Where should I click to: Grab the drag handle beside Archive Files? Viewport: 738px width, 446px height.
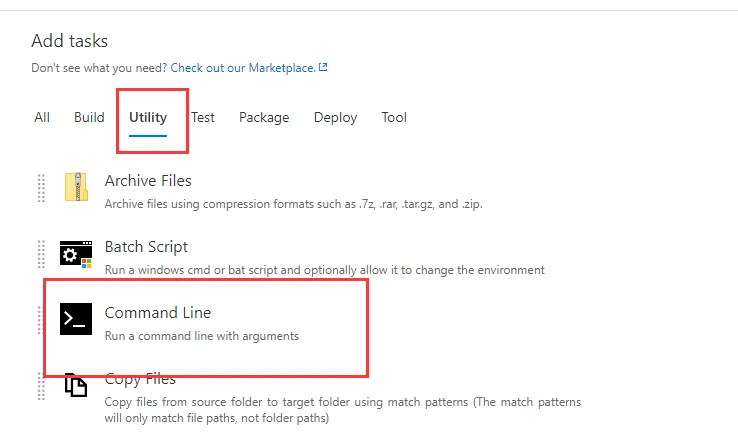[42, 188]
